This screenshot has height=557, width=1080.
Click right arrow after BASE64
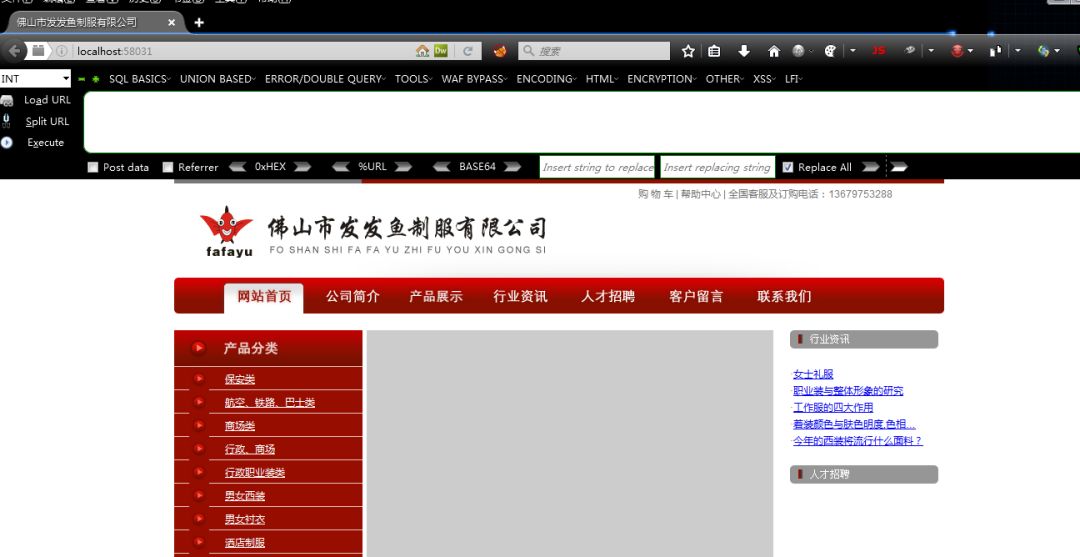click(512, 167)
